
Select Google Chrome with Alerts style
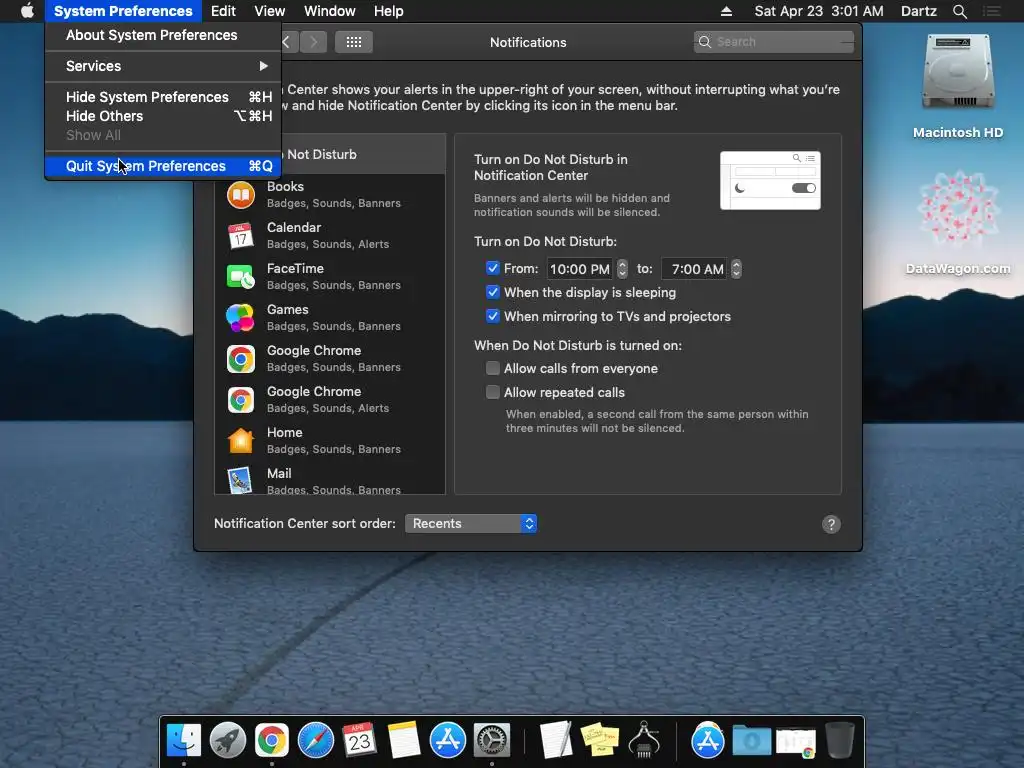[x=330, y=400]
